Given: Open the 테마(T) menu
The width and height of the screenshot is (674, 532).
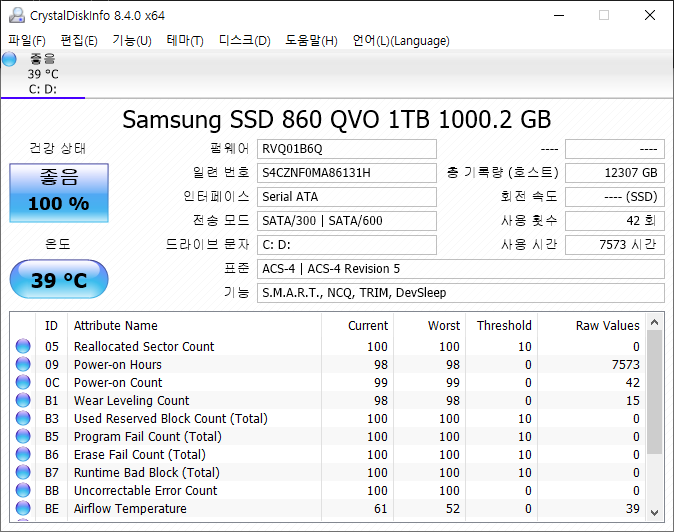Looking at the screenshot, I should click(x=185, y=40).
